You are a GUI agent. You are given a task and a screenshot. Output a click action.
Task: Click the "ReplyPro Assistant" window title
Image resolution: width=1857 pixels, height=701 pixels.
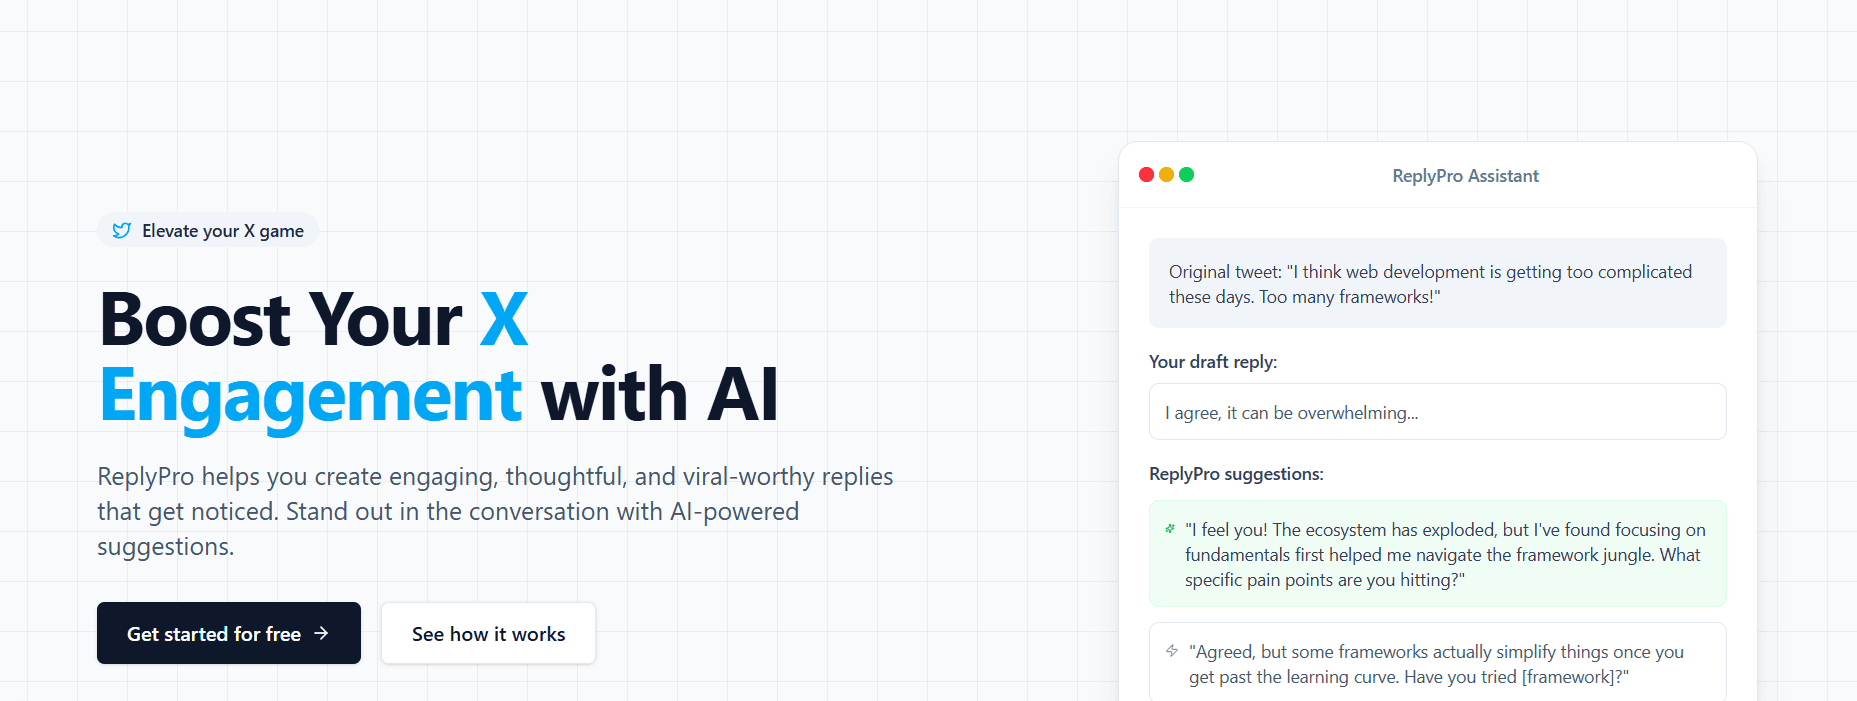(1465, 176)
